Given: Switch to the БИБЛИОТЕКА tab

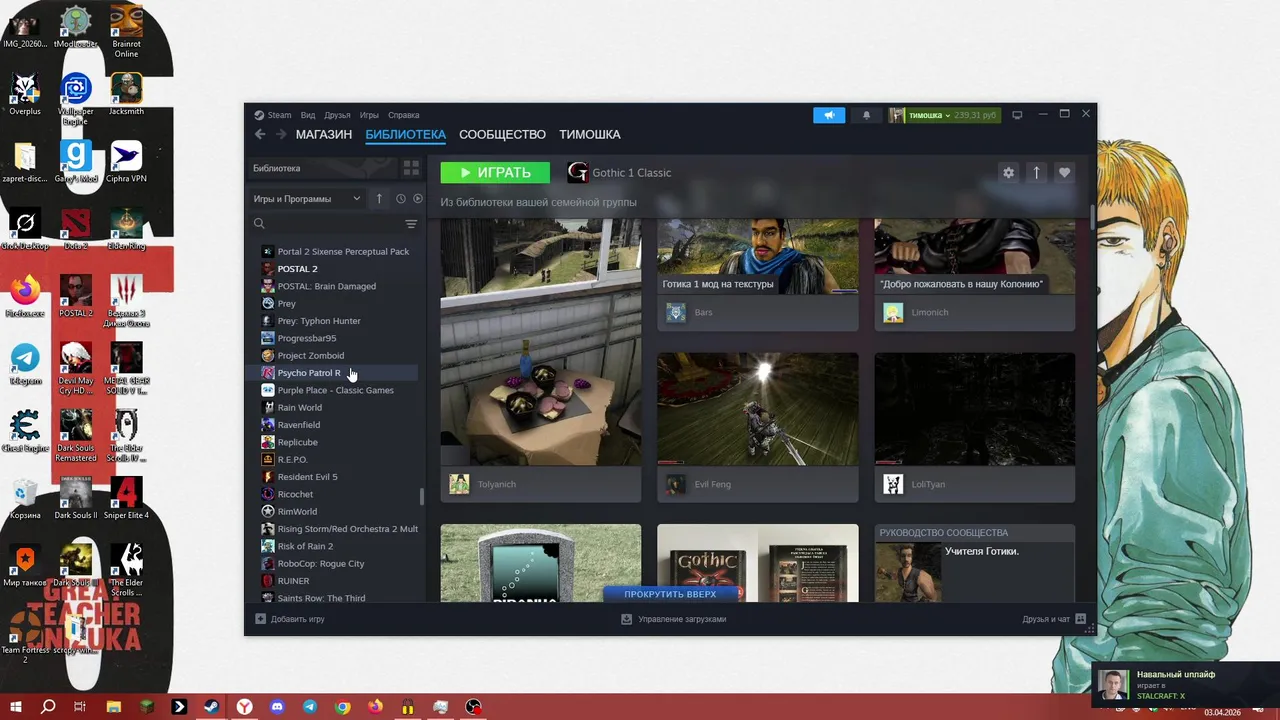Looking at the screenshot, I should (405, 134).
